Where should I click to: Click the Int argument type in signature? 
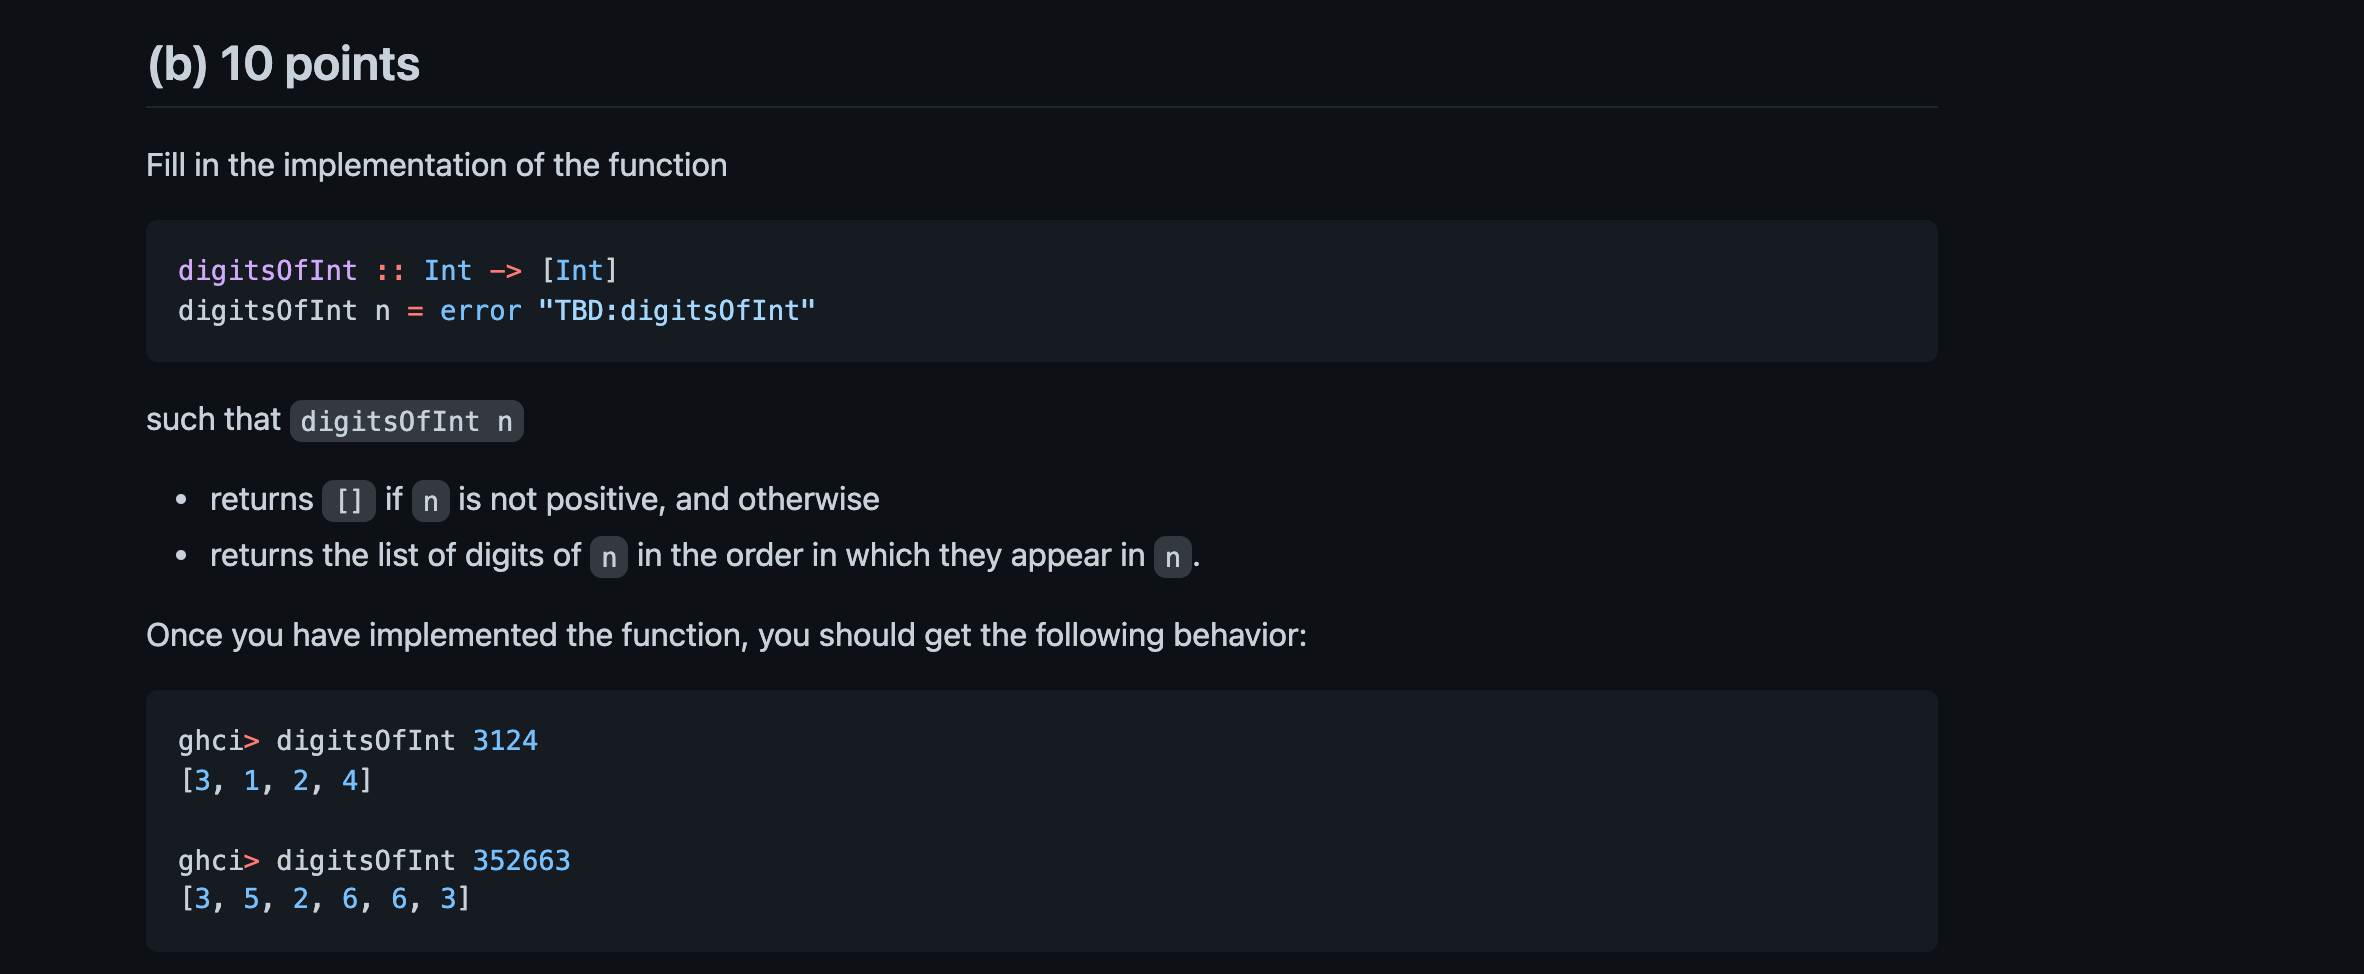pos(447,271)
